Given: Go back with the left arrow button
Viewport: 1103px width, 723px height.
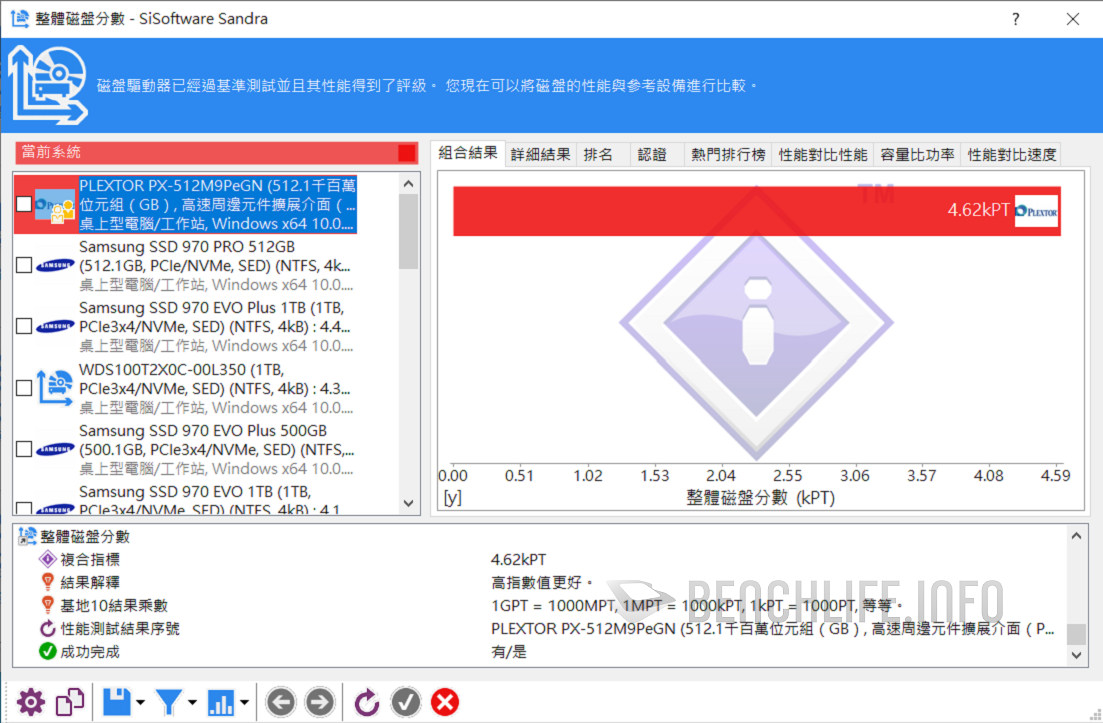Looking at the screenshot, I should (281, 702).
